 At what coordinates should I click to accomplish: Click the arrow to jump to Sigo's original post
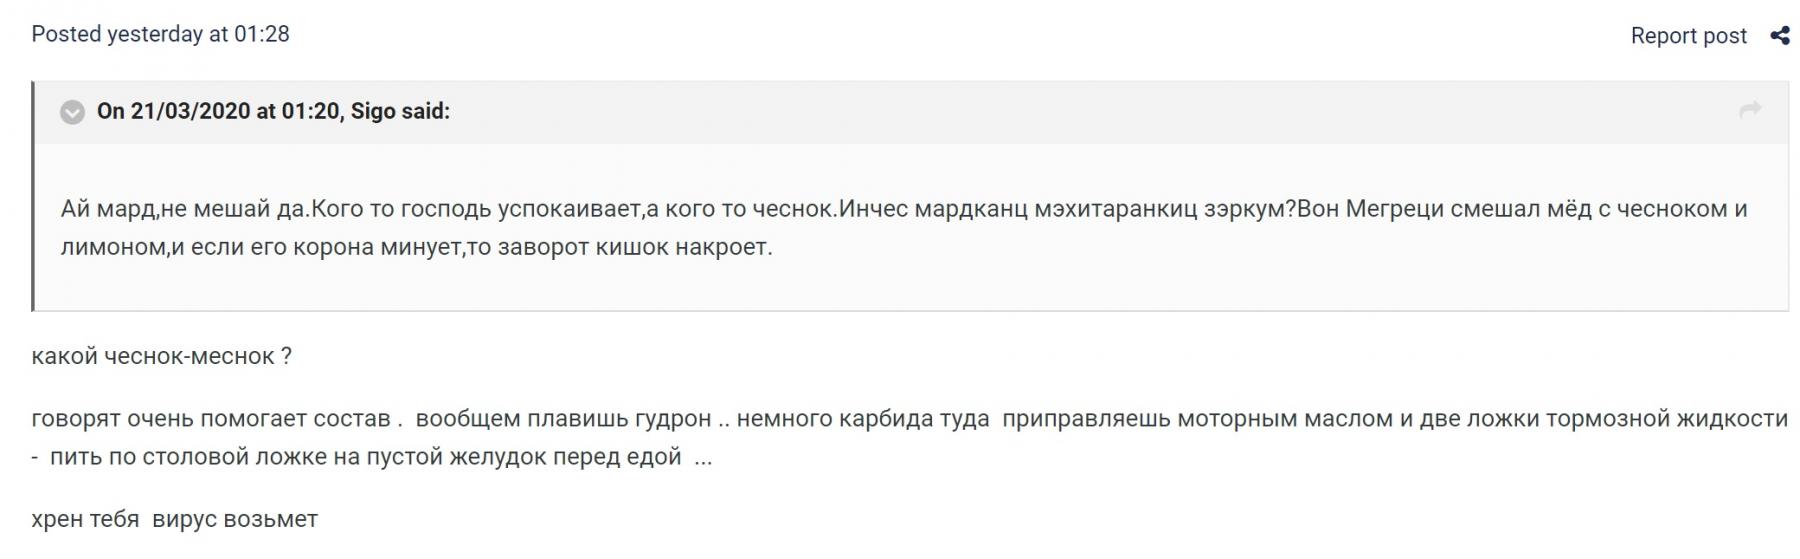[x=1750, y=110]
